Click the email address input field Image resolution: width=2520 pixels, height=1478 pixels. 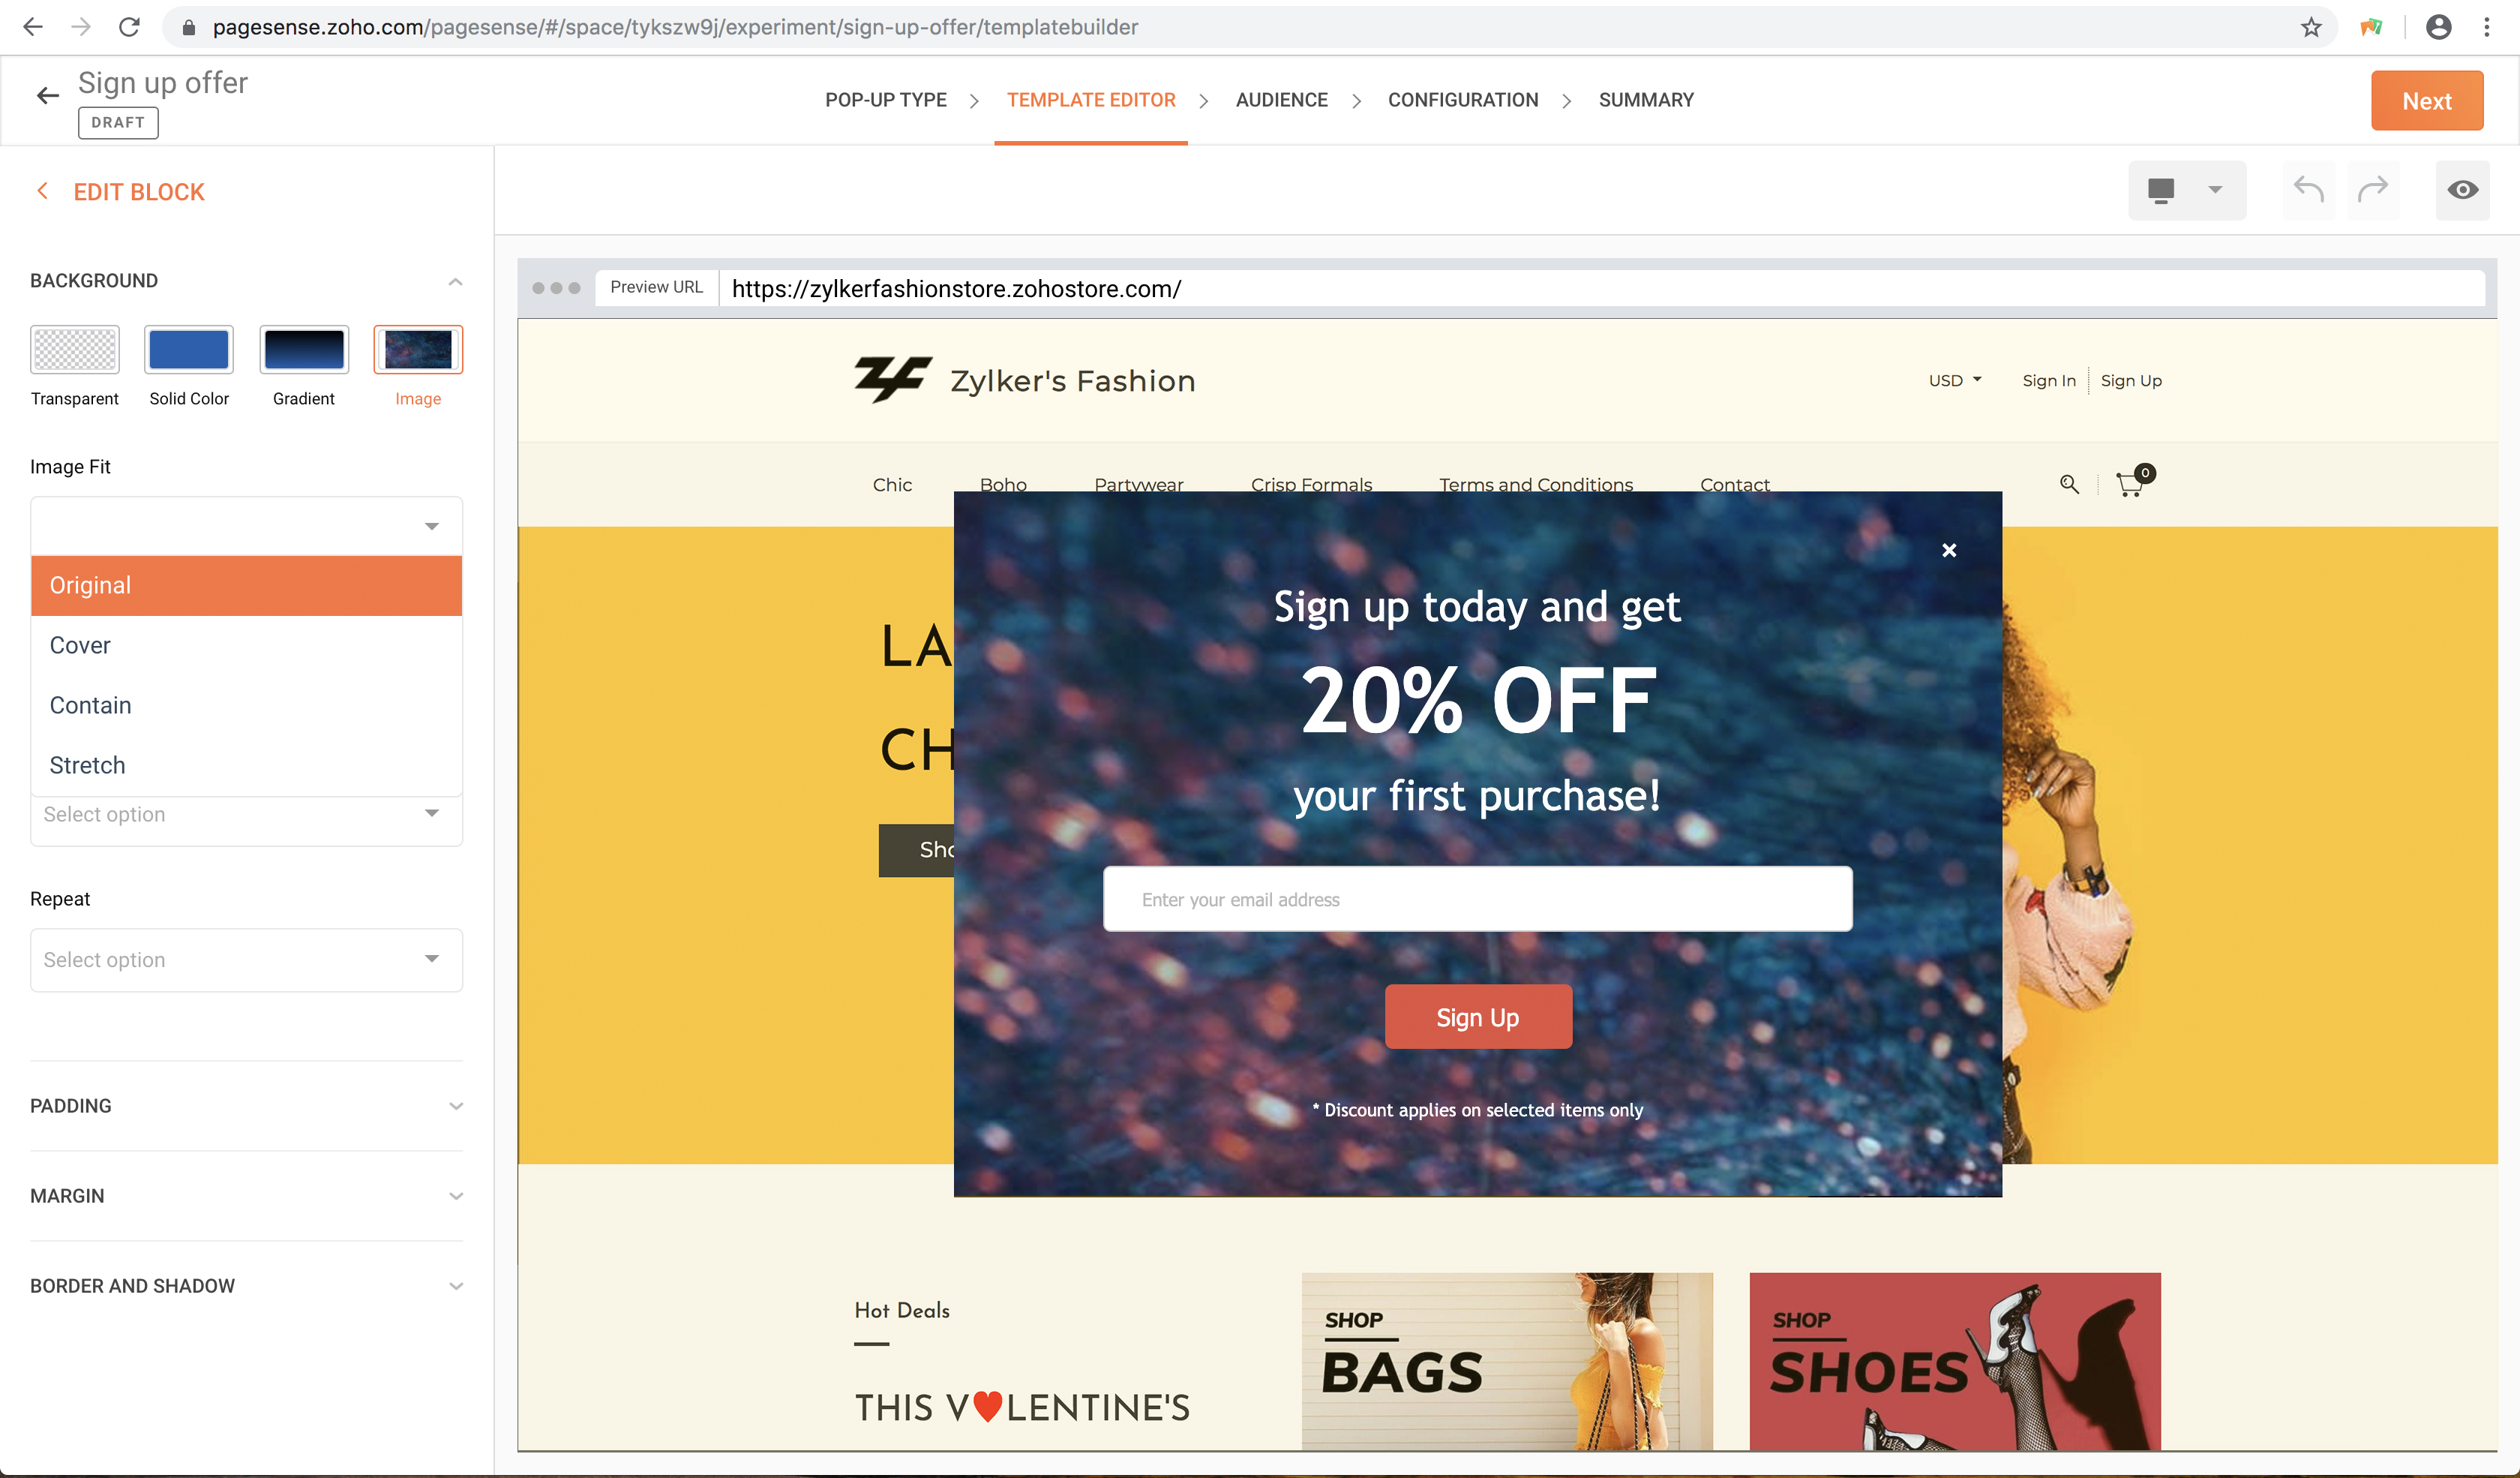click(x=1477, y=899)
